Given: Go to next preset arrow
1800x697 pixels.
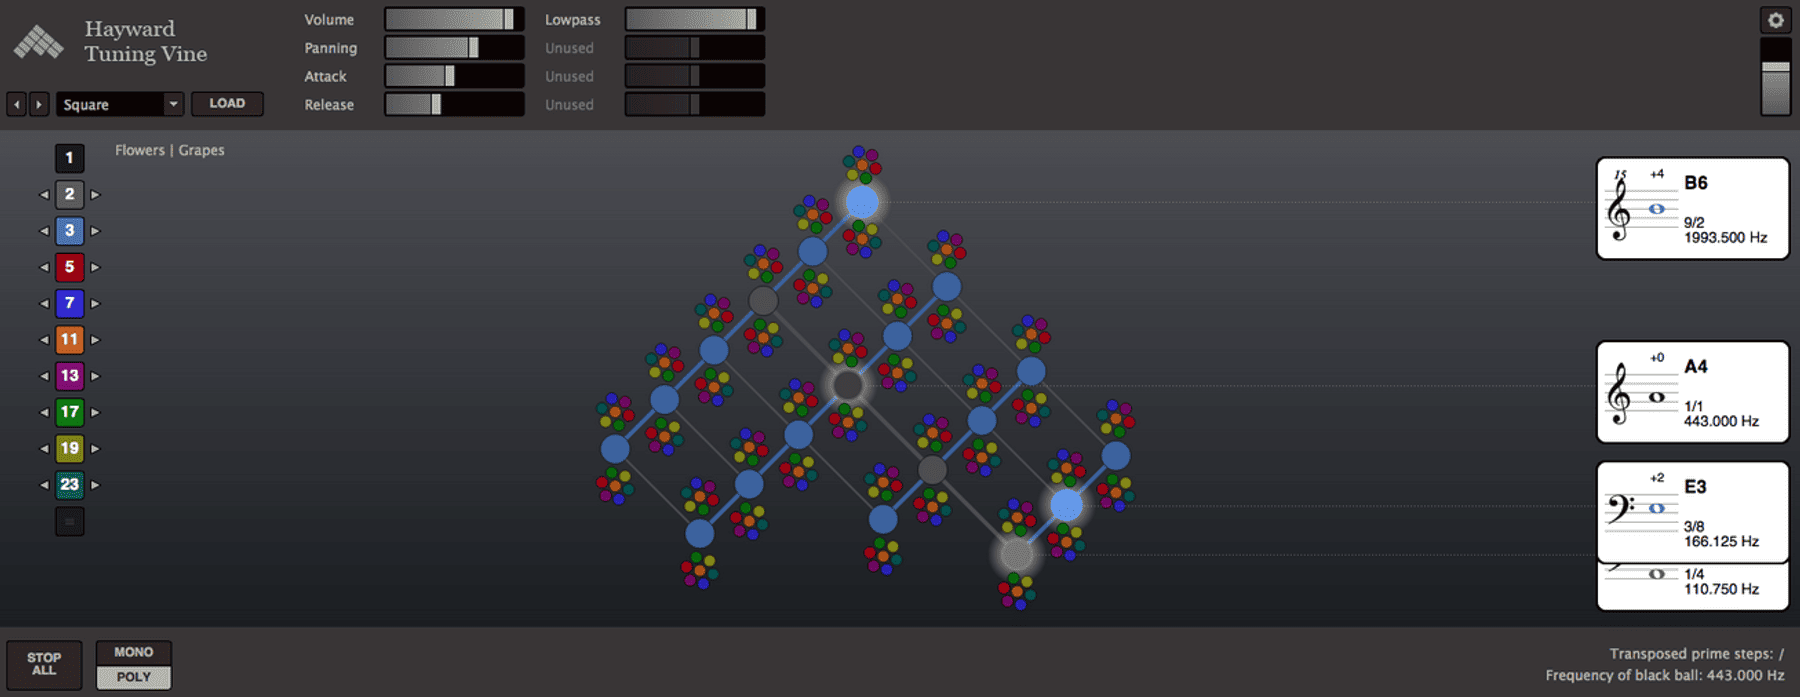Looking at the screenshot, I should pos(39,104).
